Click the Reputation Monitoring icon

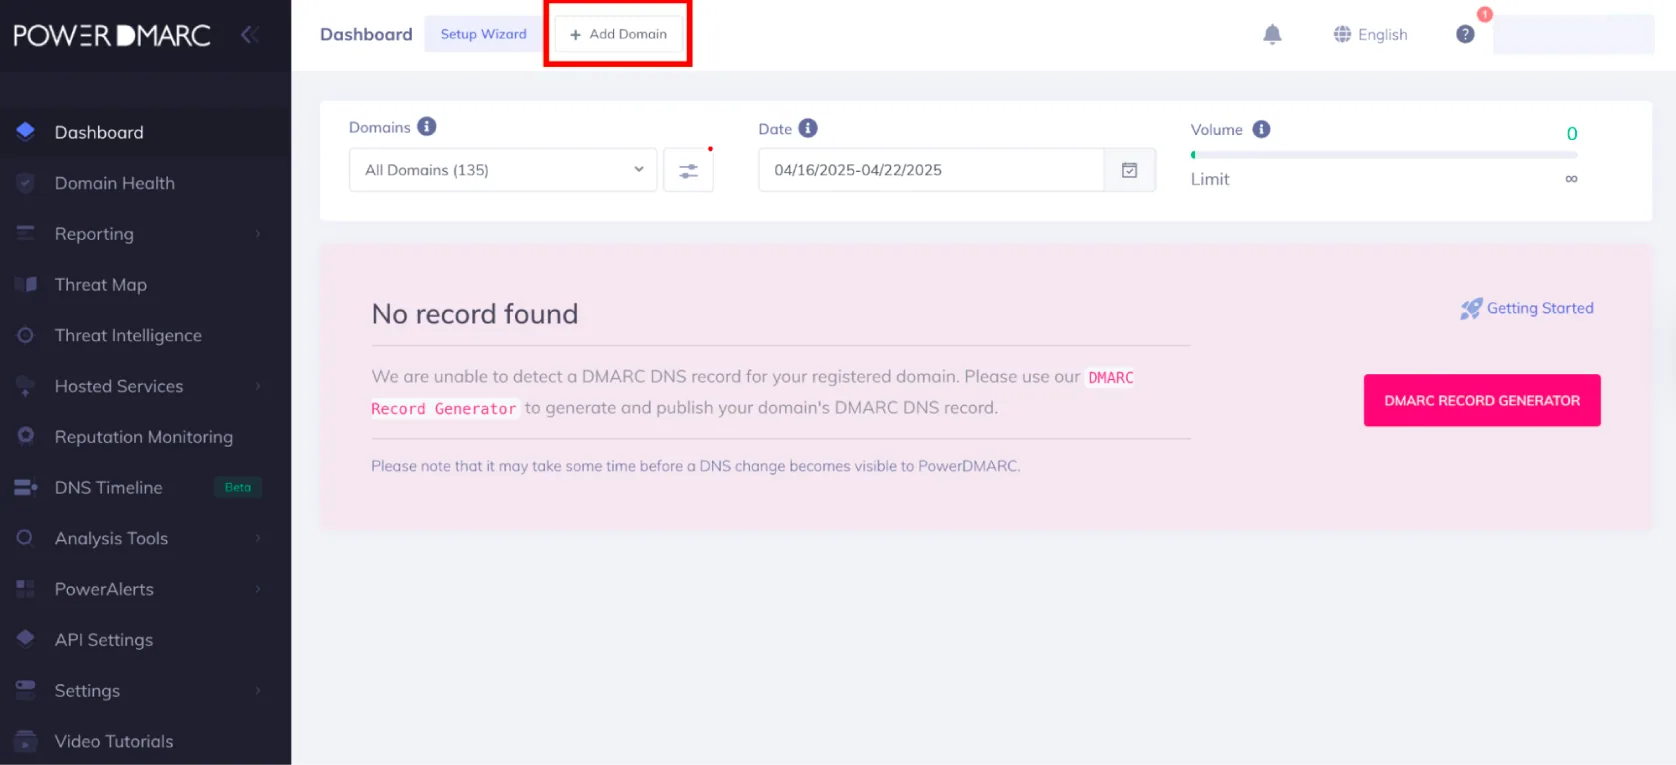click(26, 436)
